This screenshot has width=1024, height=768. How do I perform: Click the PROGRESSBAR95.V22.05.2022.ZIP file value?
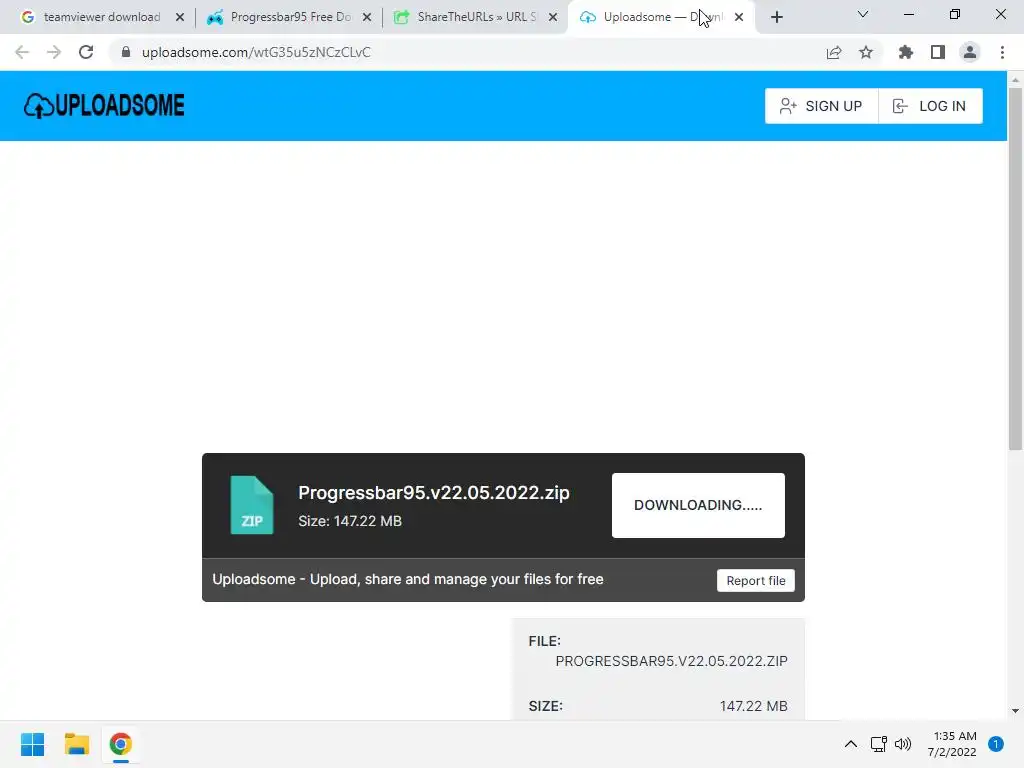pyautogui.click(x=671, y=661)
